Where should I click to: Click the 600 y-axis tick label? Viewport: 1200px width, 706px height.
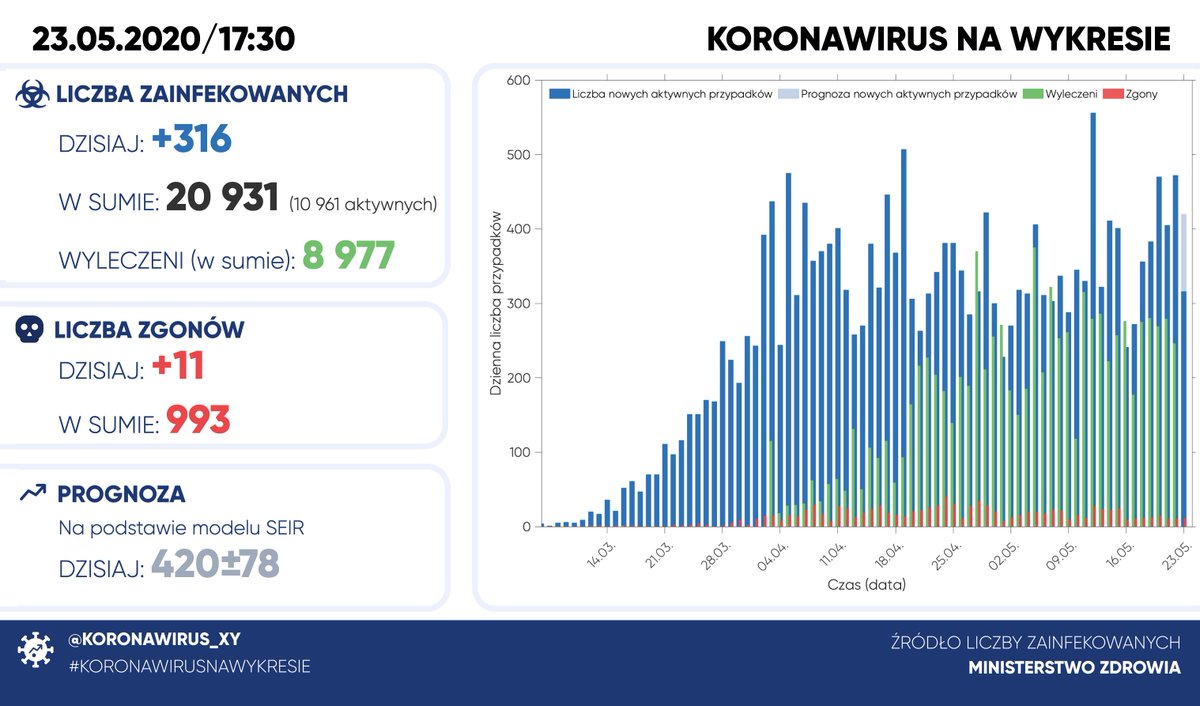coord(516,80)
